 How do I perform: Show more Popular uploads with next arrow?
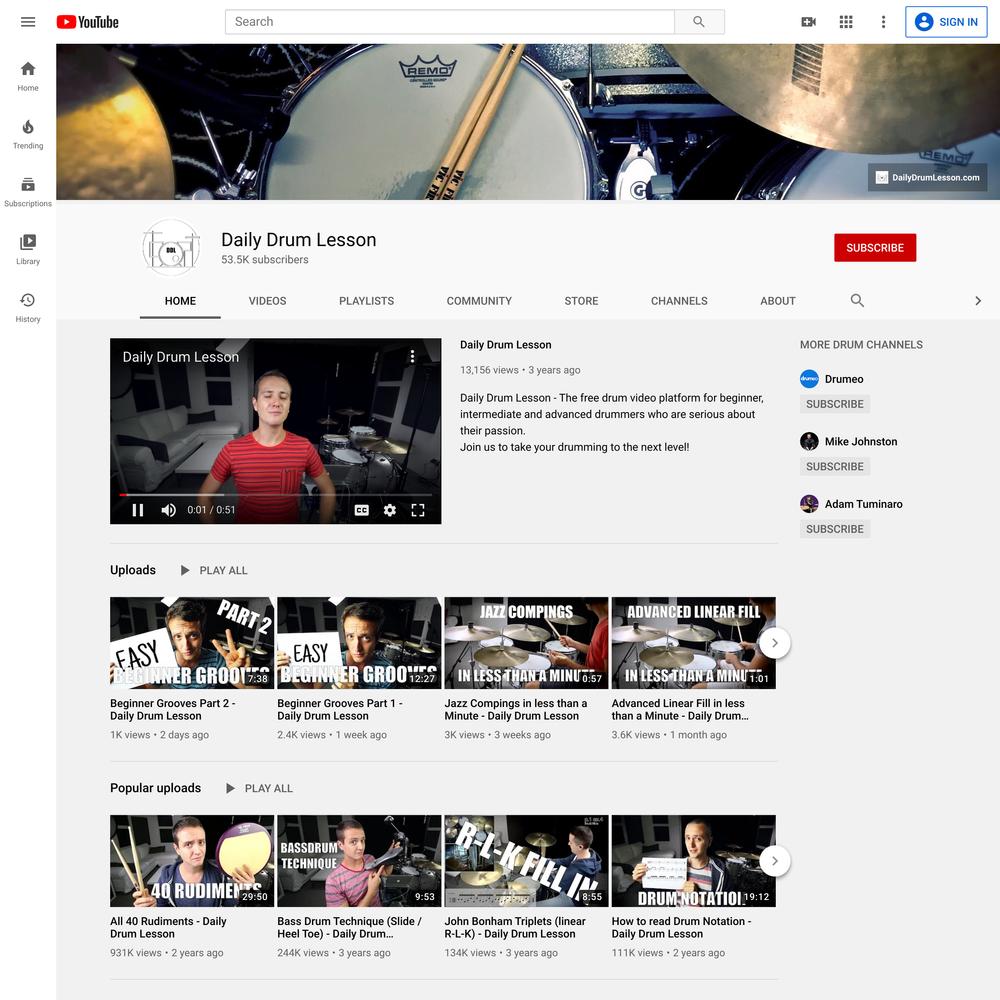point(775,861)
